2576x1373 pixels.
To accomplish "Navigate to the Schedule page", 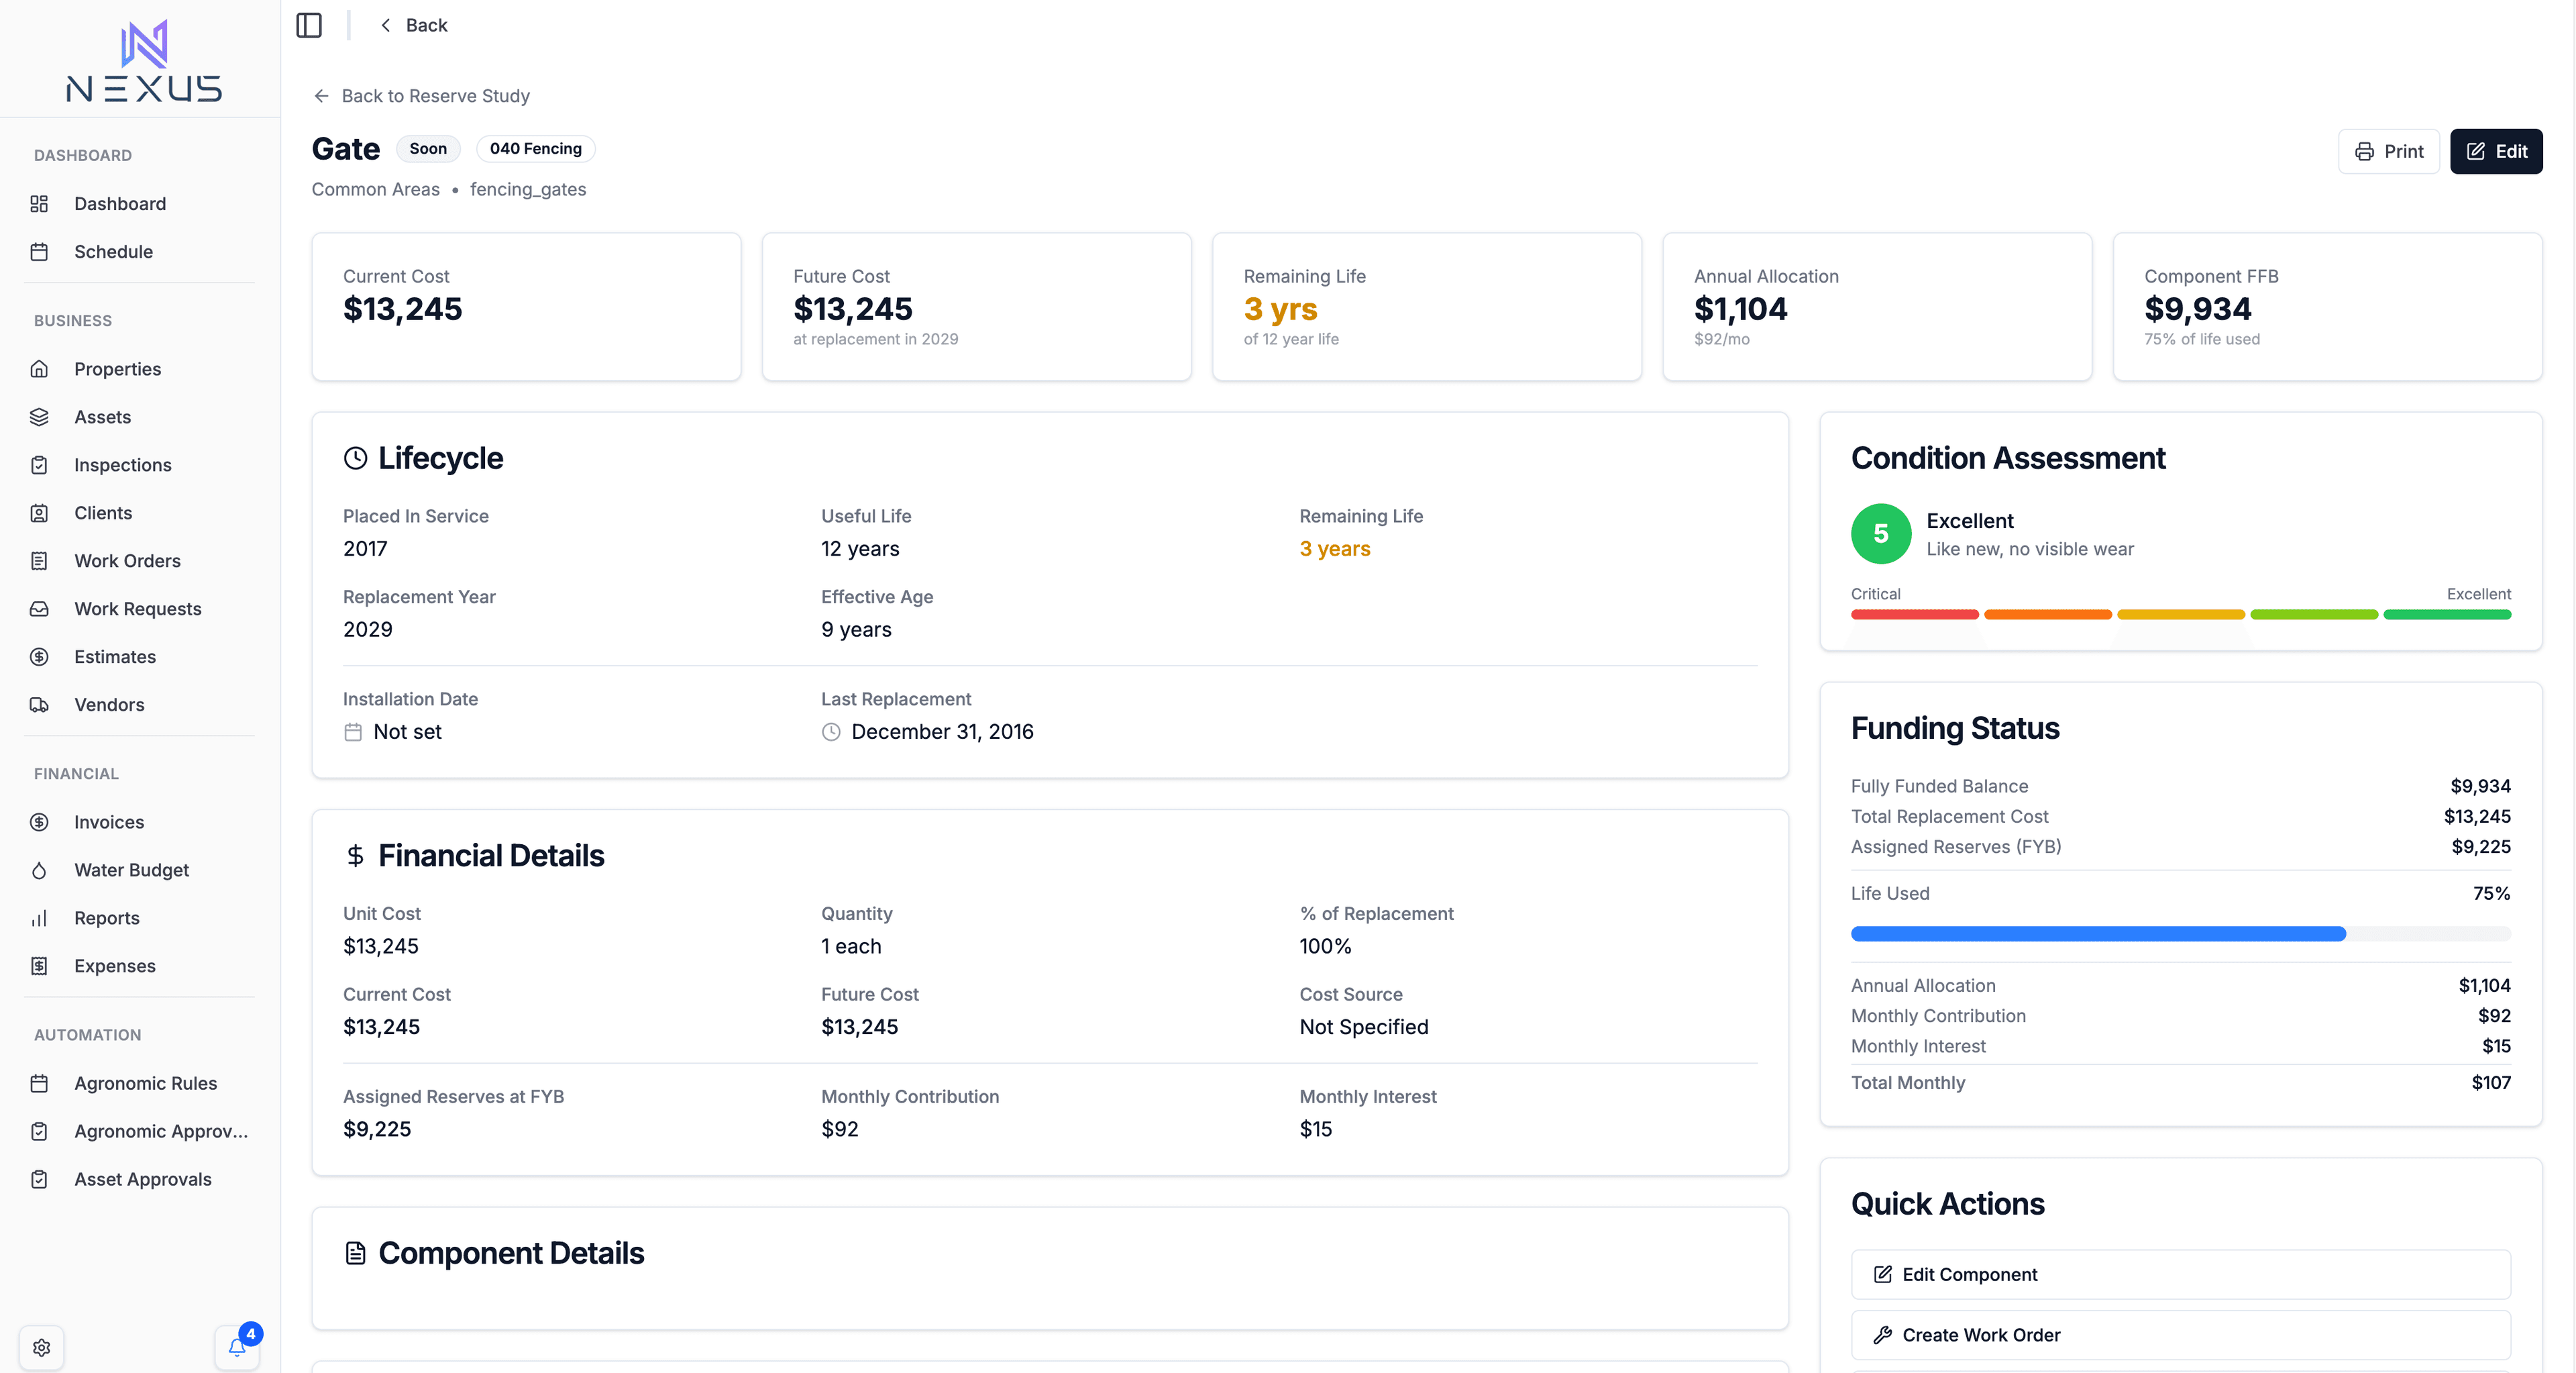I will click(113, 252).
